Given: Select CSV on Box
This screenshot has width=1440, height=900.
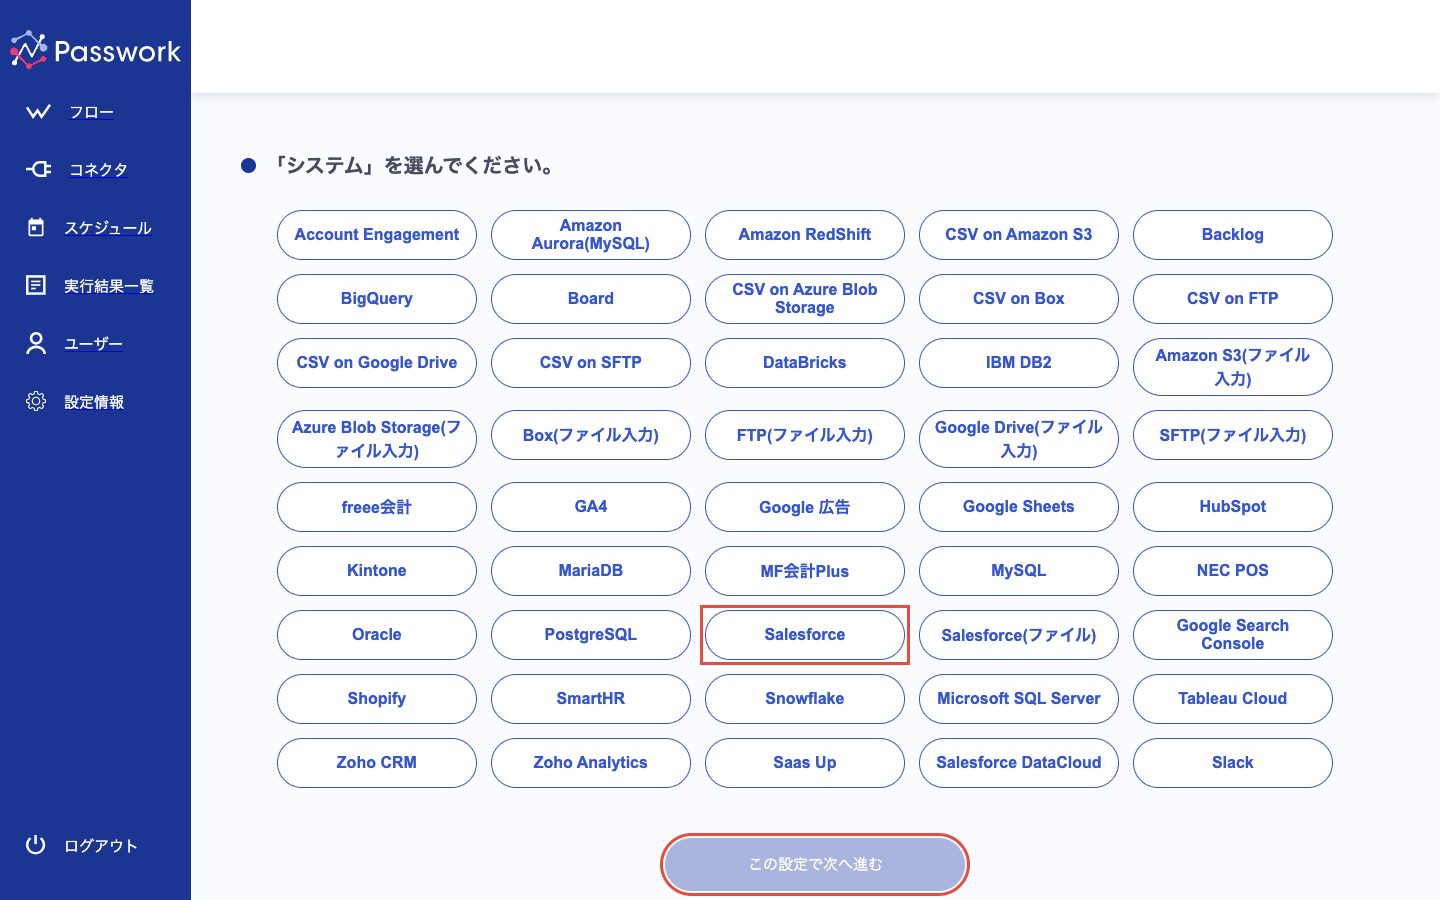Looking at the screenshot, I should (1019, 299).
